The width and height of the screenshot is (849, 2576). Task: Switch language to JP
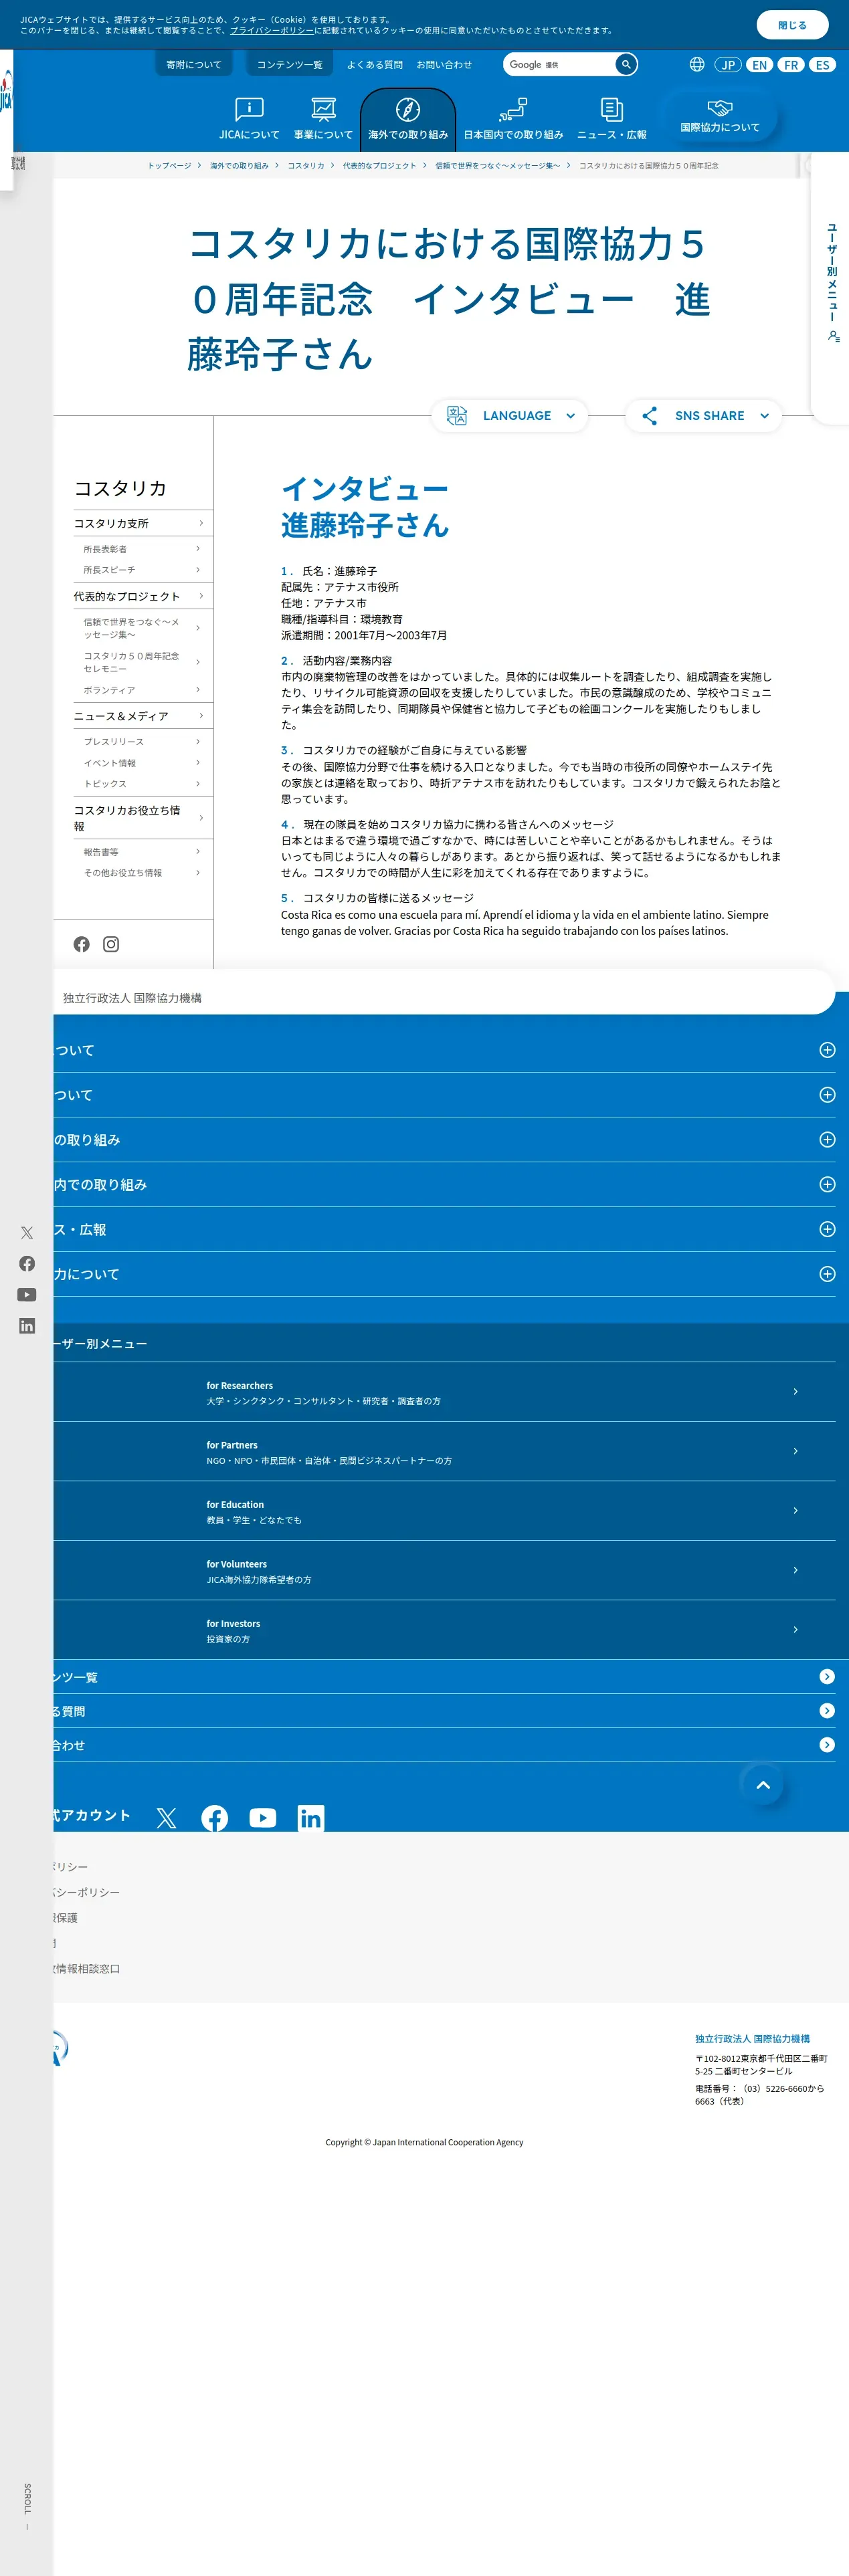728,64
